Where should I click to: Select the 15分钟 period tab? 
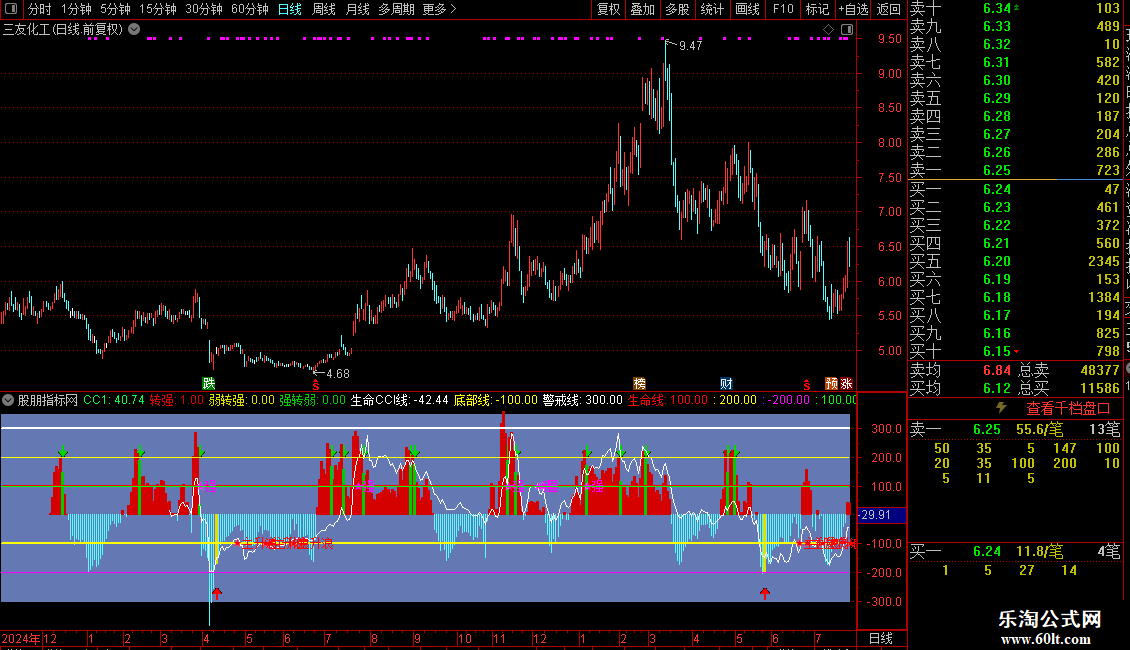tap(158, 9)
